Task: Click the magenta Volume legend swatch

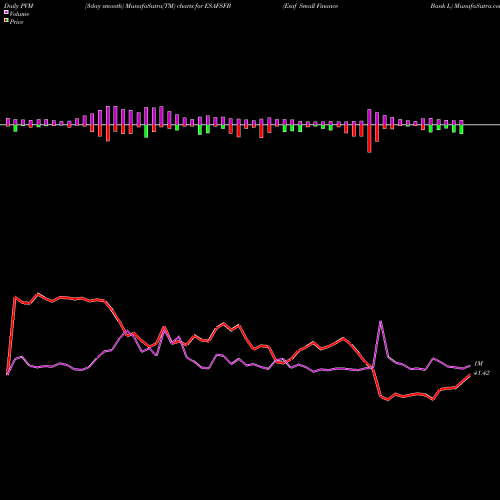Action: (x=6, y=12)
